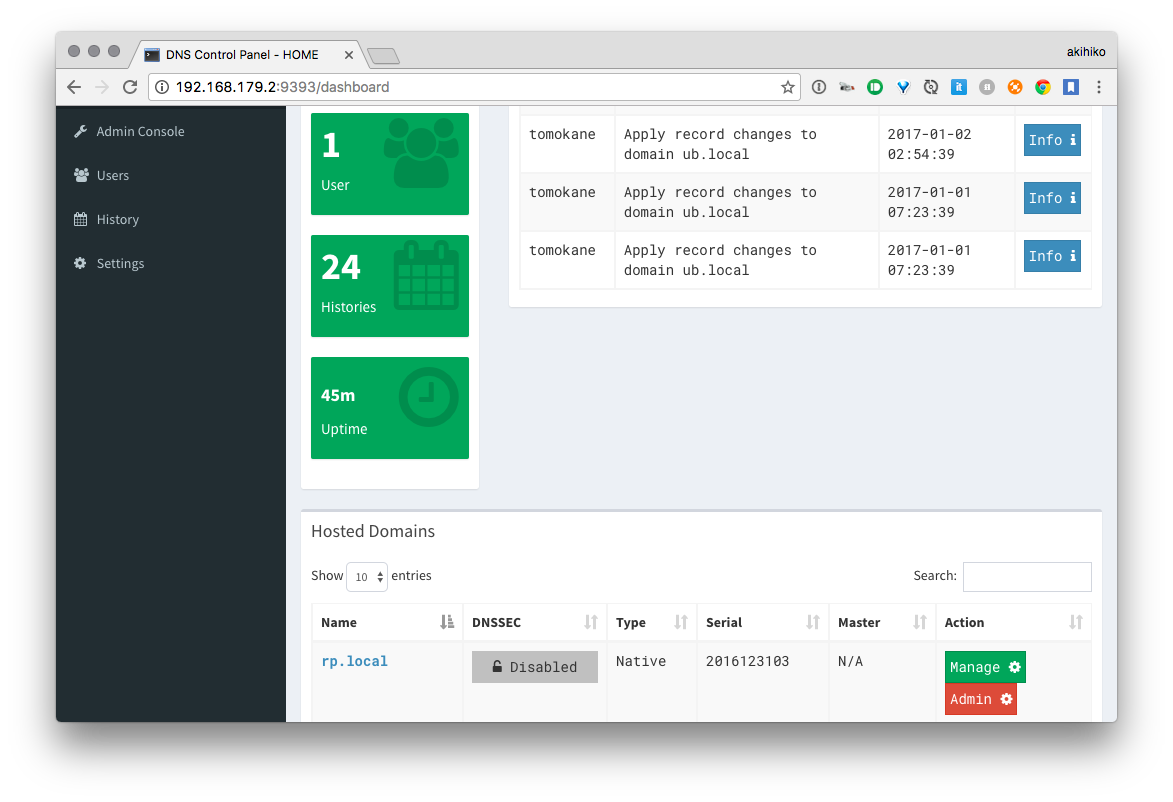1173x802 pixels.
Task: Toggle DNSSEC status for rp.local
Action: 534,666
